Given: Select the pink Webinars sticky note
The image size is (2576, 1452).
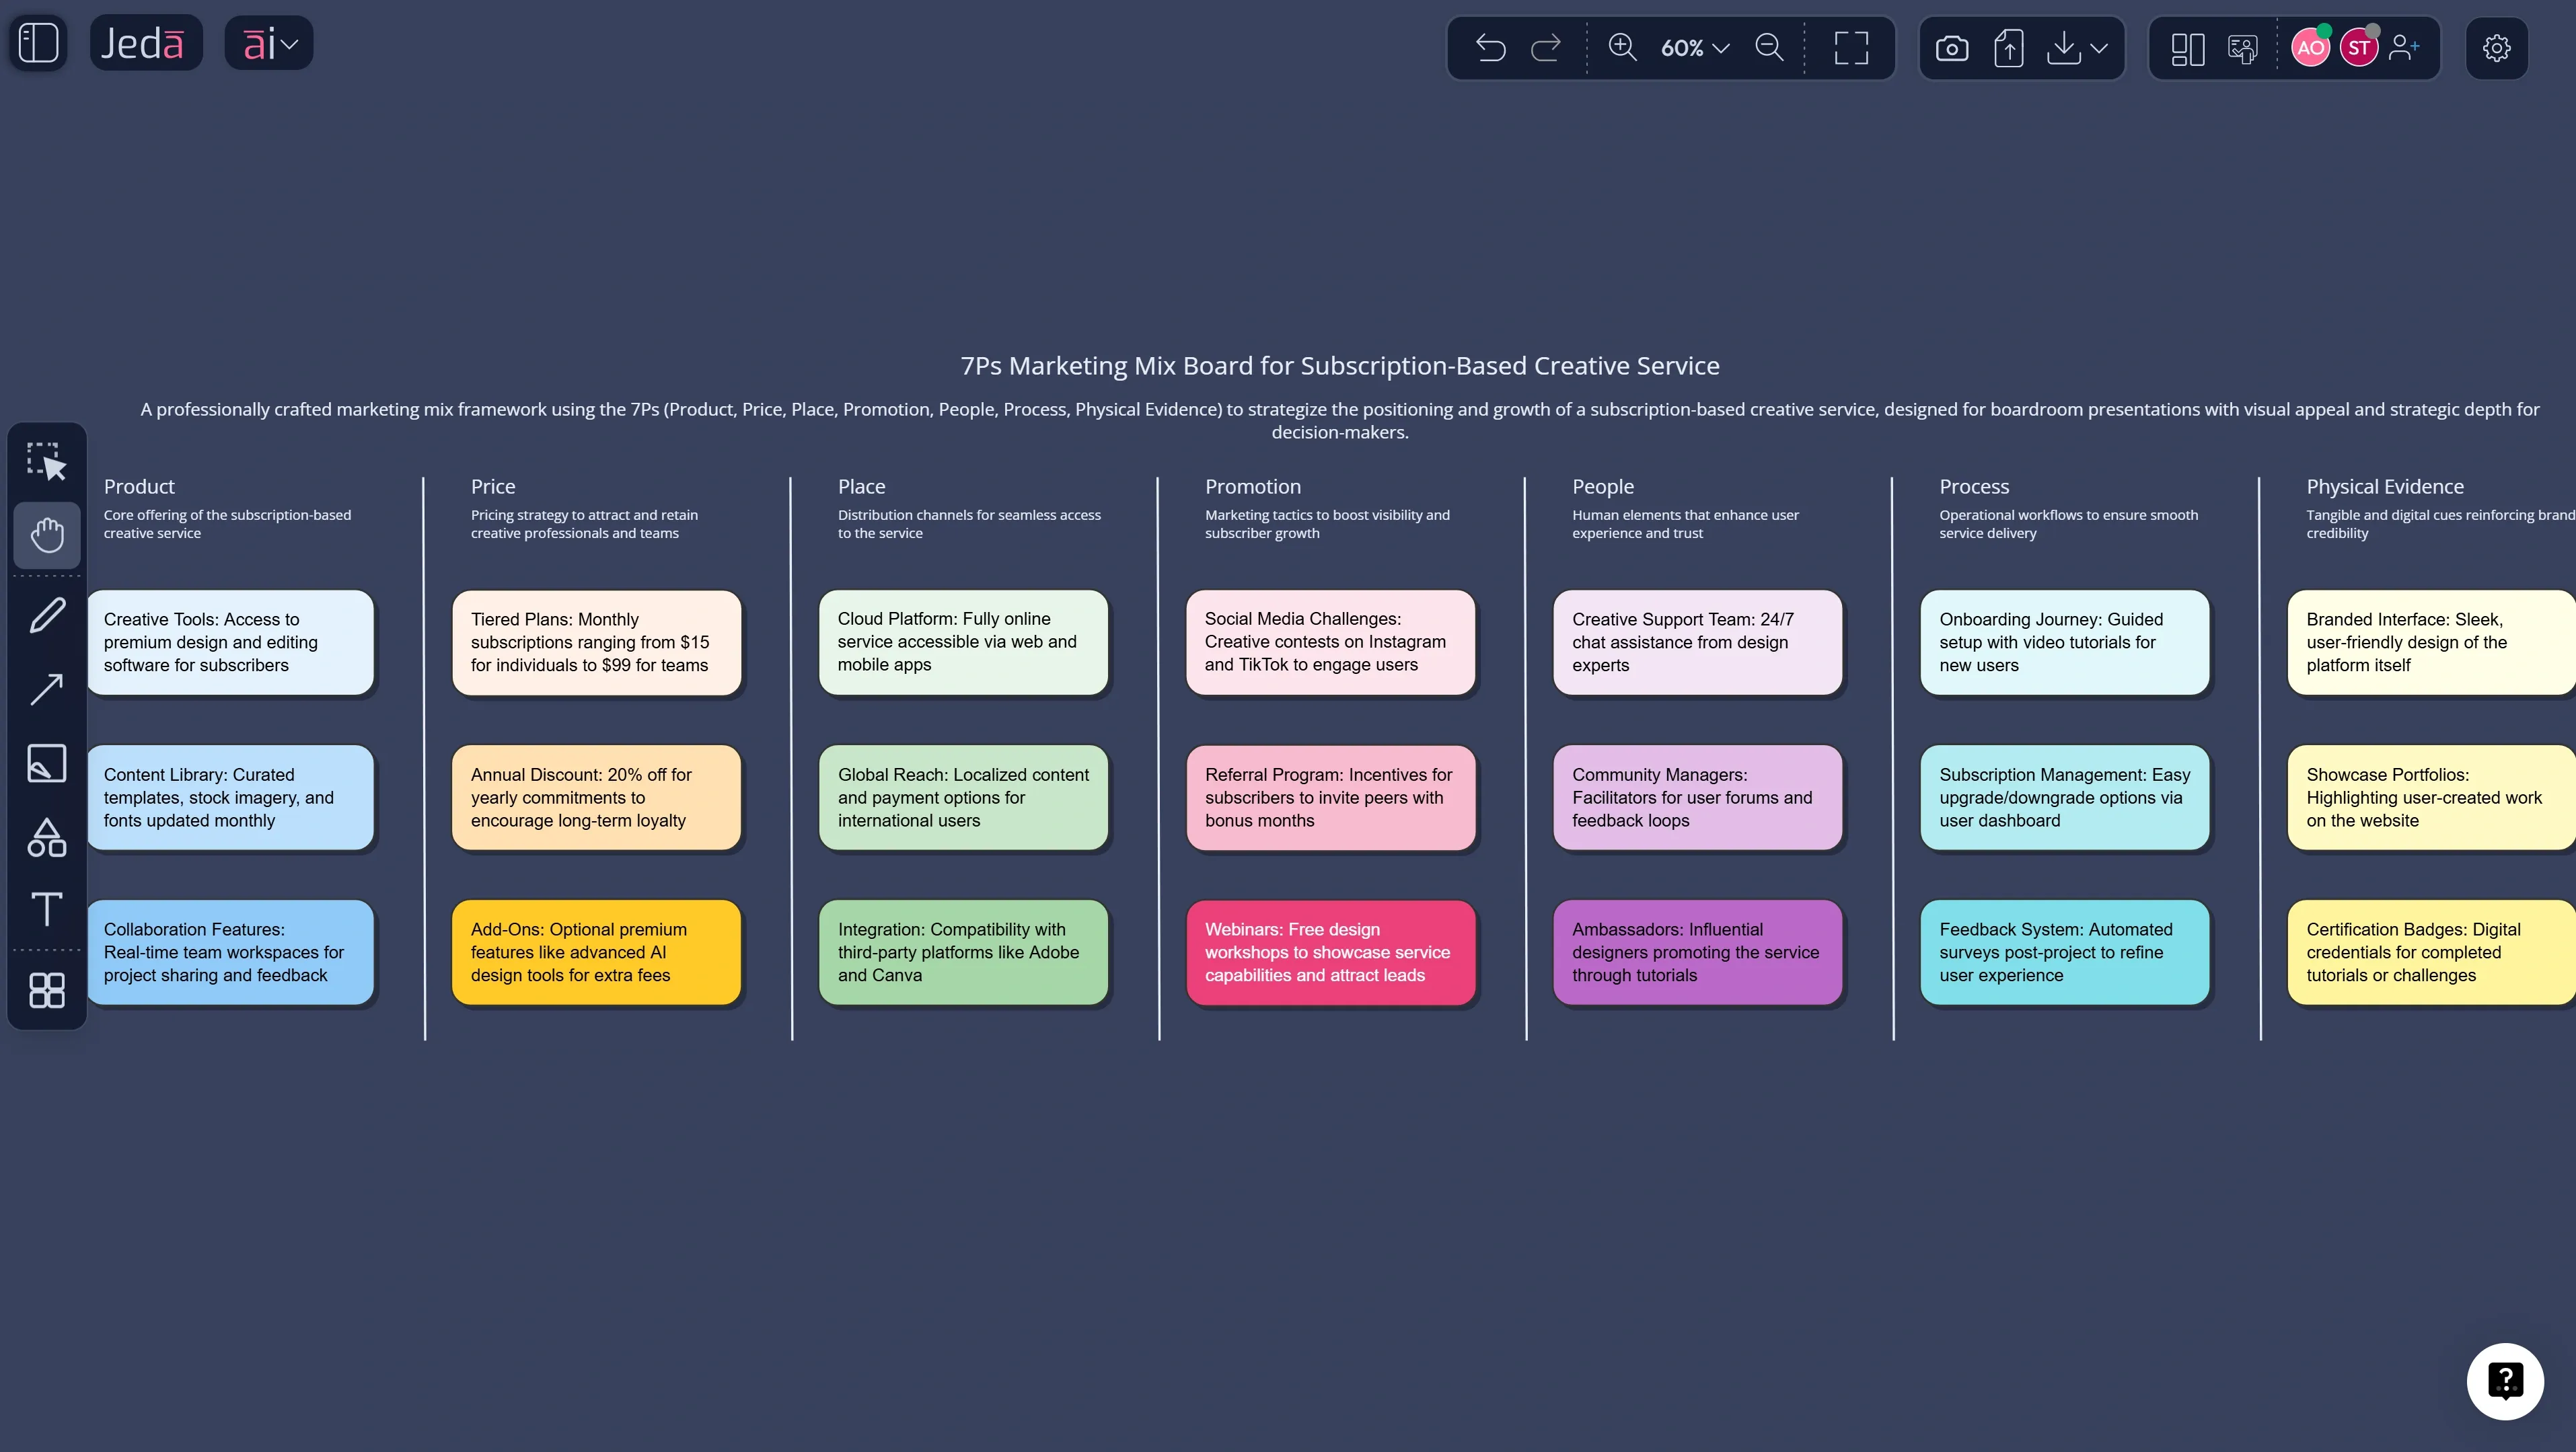Looking at the screenshot, I should click(x=1330, y=951).
